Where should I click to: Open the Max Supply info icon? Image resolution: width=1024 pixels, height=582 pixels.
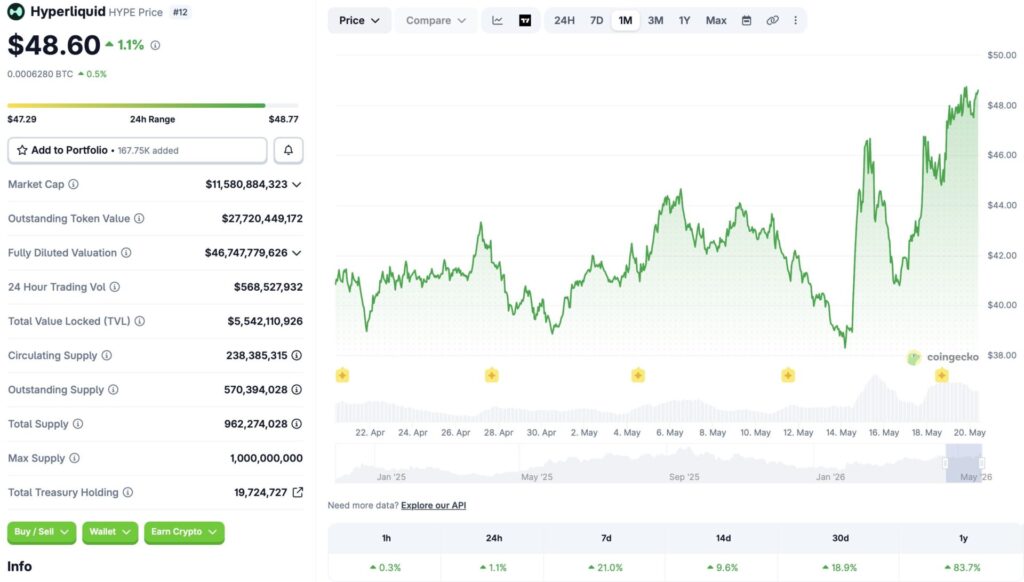coord(74,459)
